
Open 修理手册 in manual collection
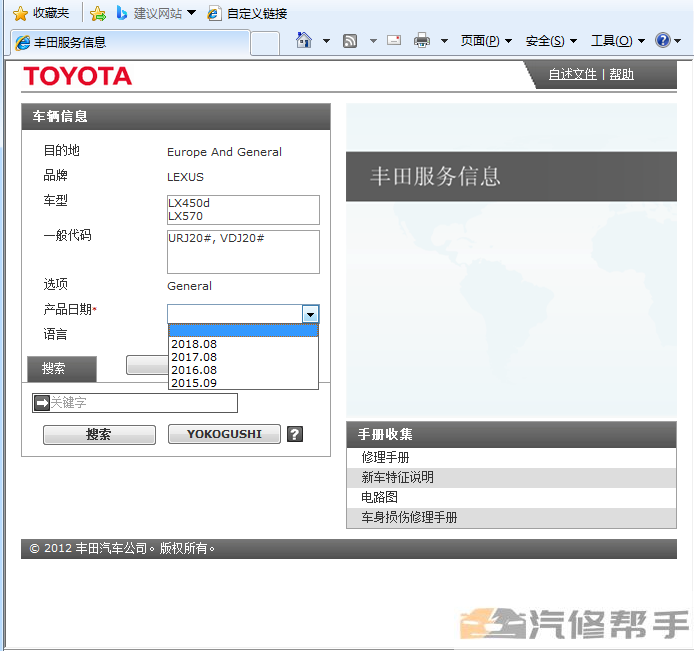tap(511, 458)
